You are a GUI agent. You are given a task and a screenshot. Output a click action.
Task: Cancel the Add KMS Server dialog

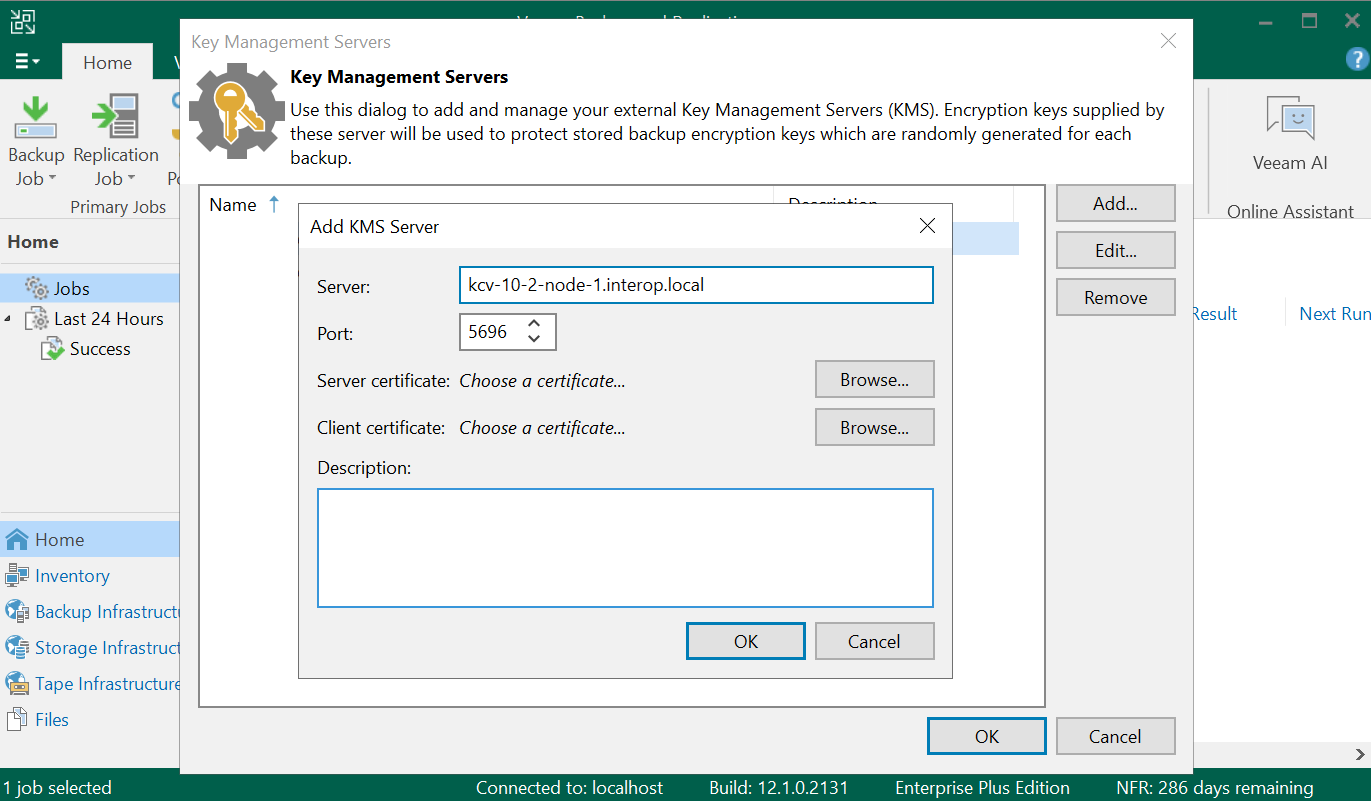pyautogui.click(x=874, y=642)
